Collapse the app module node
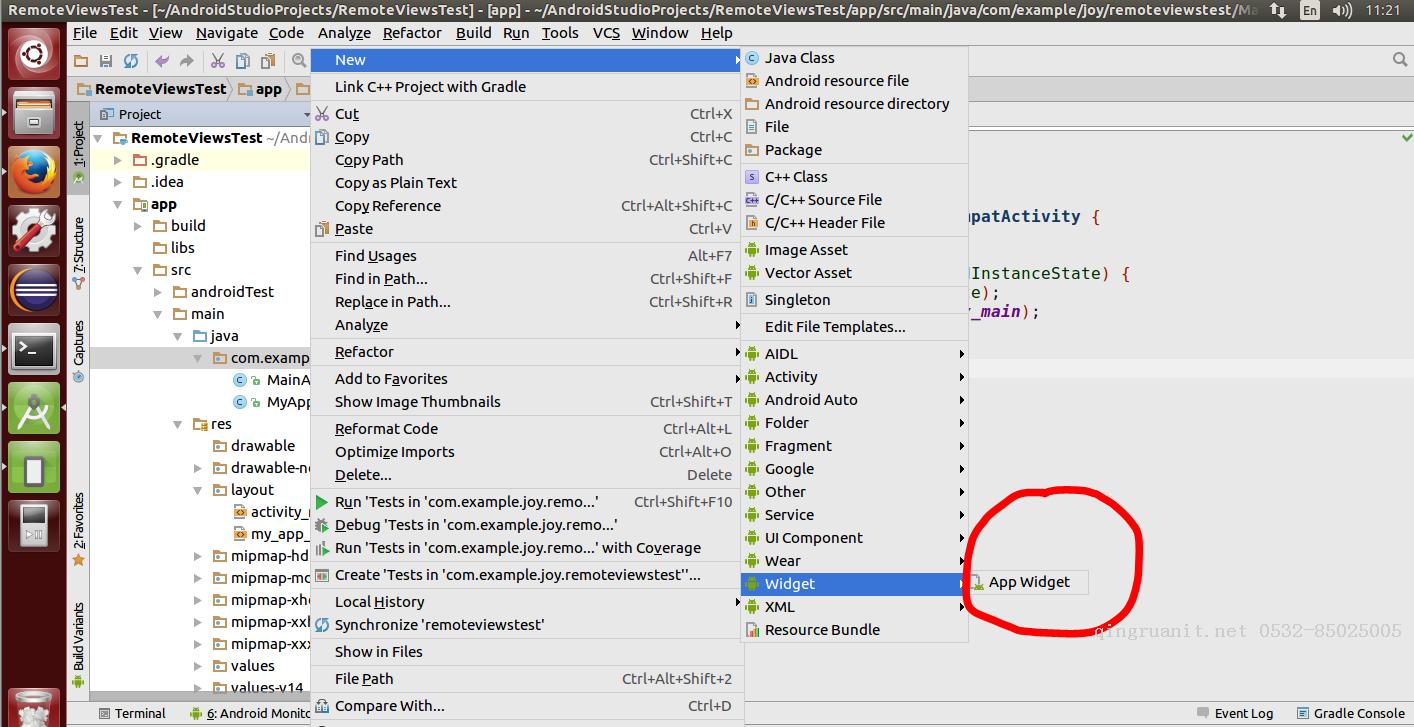 117,204
